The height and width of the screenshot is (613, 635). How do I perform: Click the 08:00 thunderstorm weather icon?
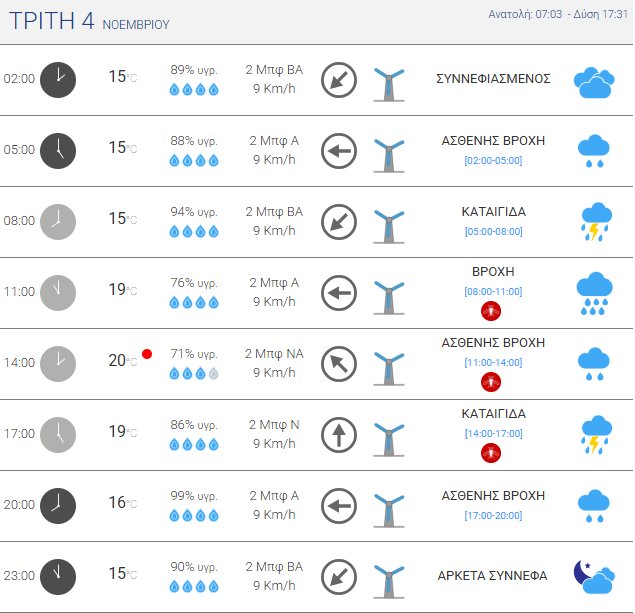[595, 222]
